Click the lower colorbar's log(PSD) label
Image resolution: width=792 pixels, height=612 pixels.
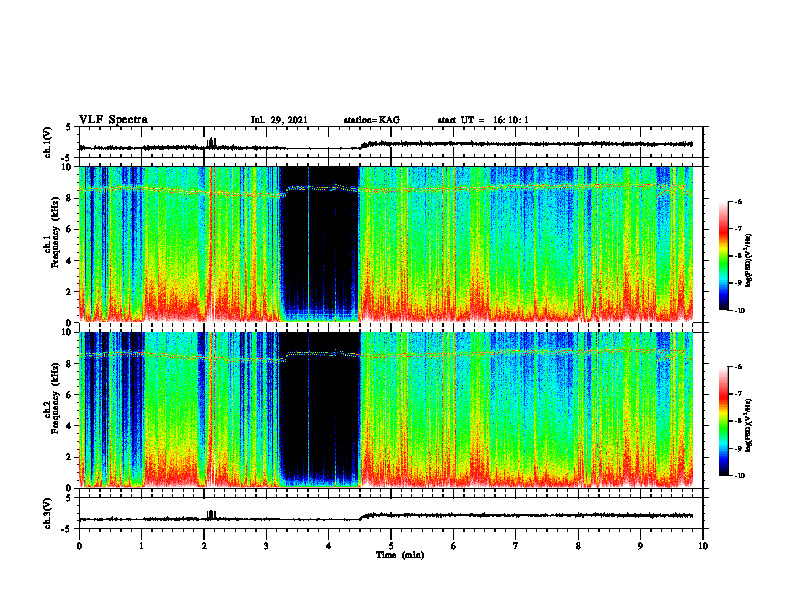749,425
